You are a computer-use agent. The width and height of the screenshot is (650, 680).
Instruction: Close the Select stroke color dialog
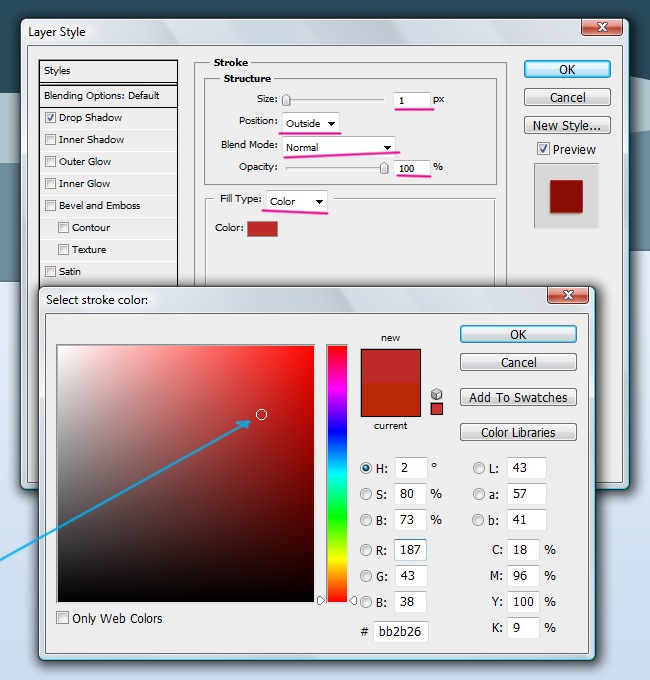(x=568, y=296)
